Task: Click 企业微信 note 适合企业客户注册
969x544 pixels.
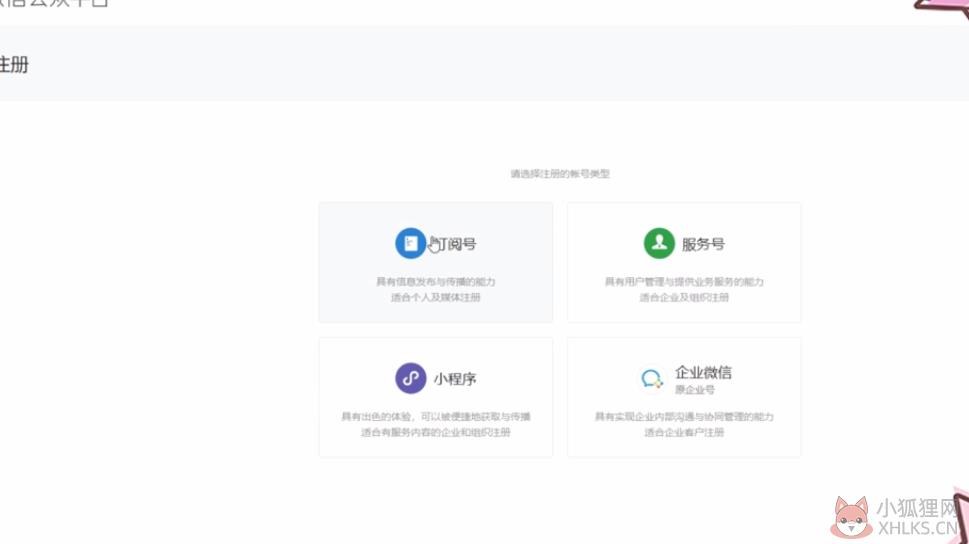Action: 684,432
